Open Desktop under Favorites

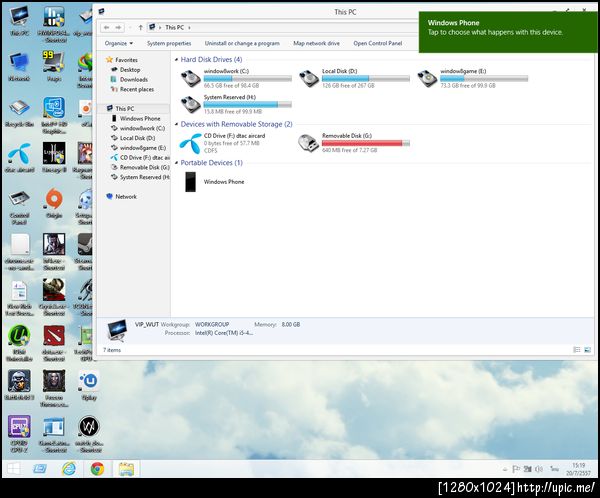coord(130,70)
